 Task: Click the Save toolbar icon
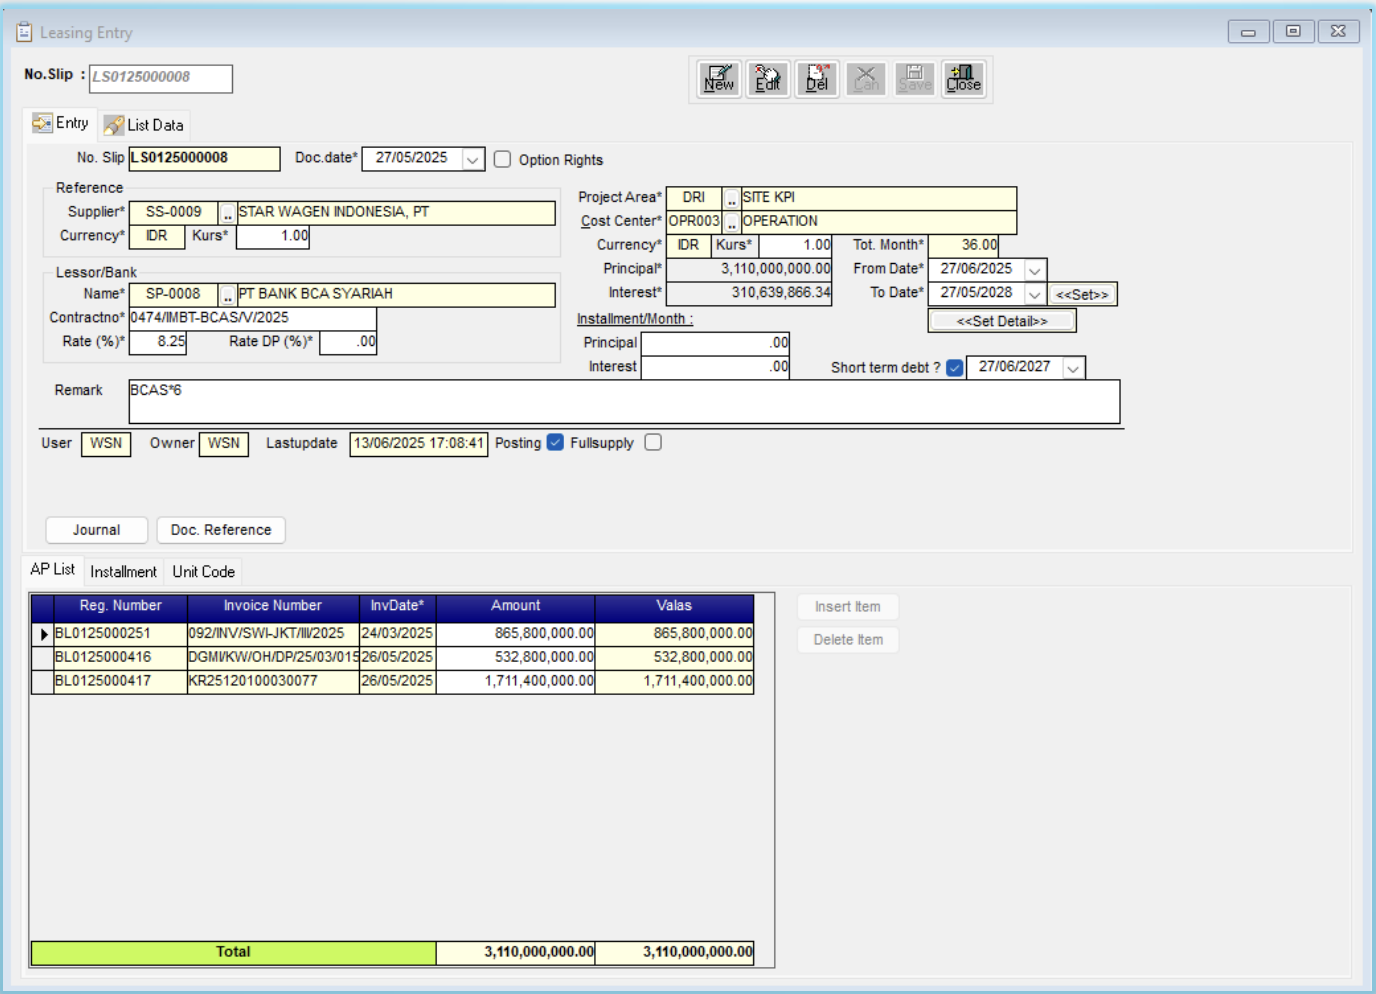[915, 79]
